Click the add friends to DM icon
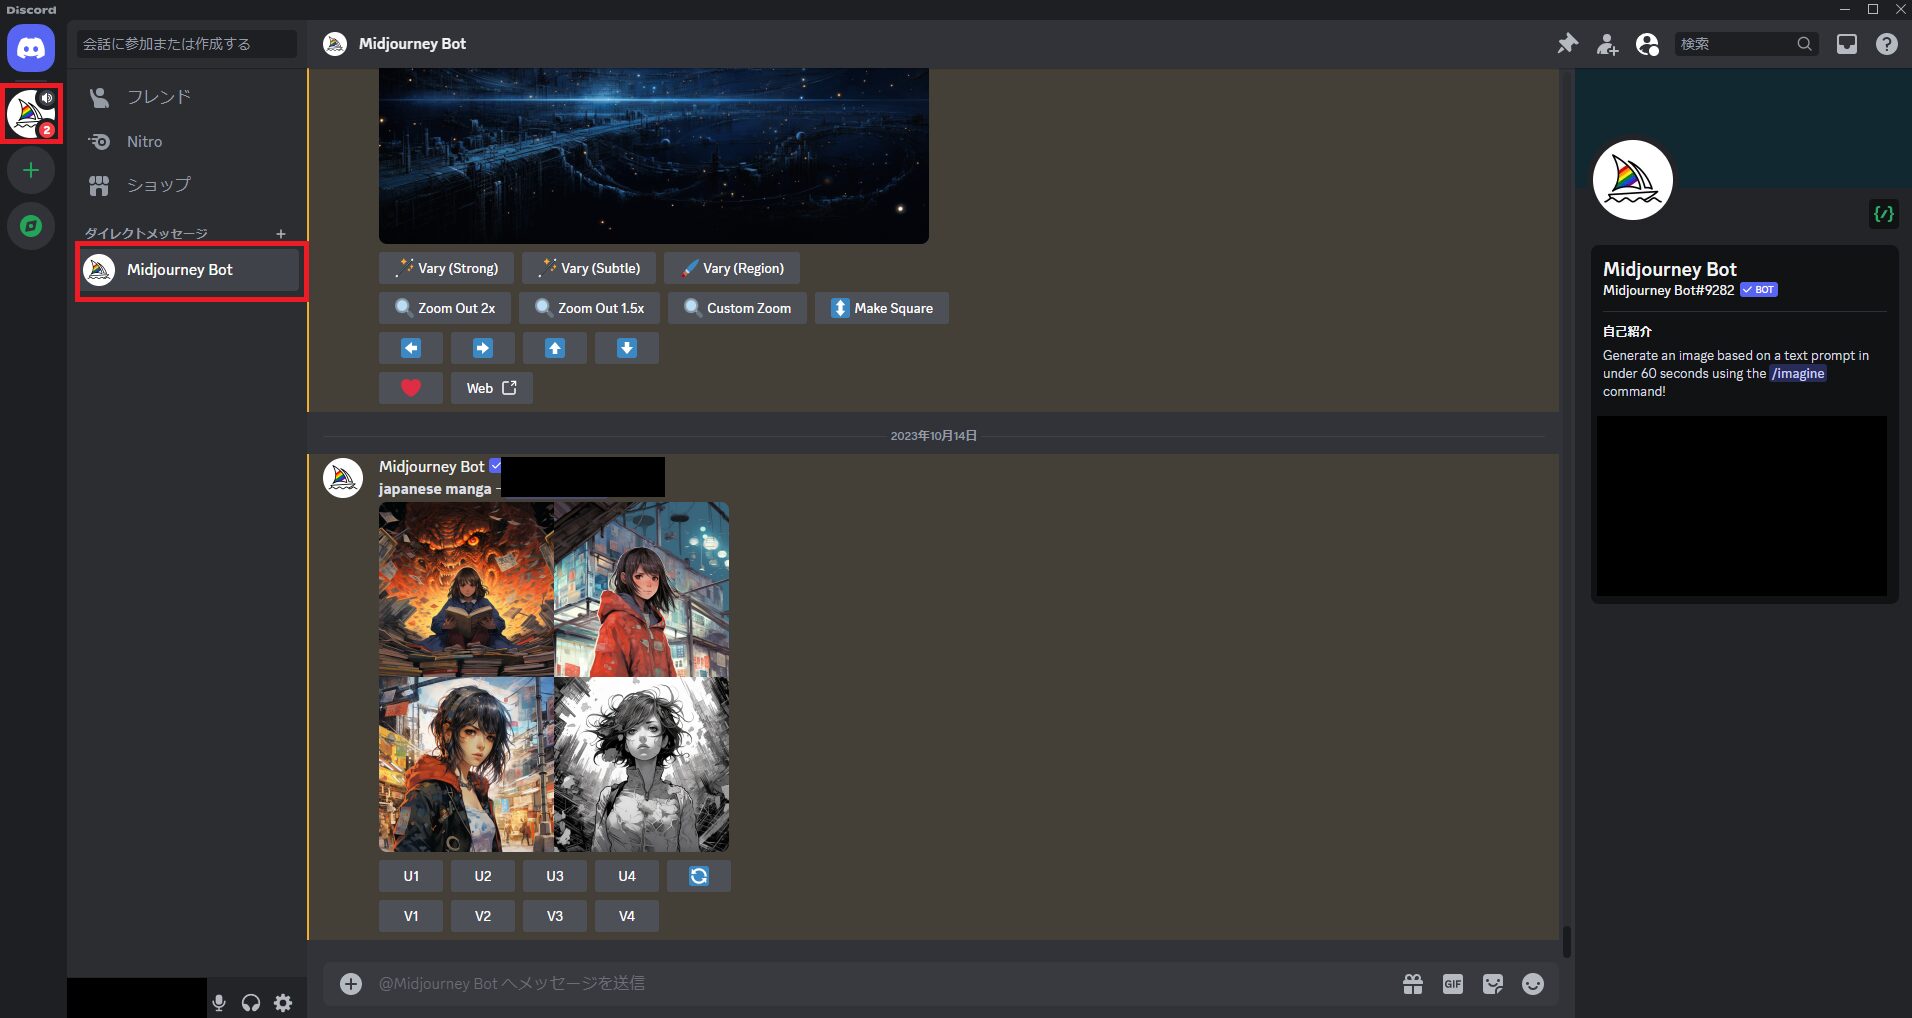The width and height of the screenshot is (1912, 1018). pyautogui.click(x=1607, y=44)
